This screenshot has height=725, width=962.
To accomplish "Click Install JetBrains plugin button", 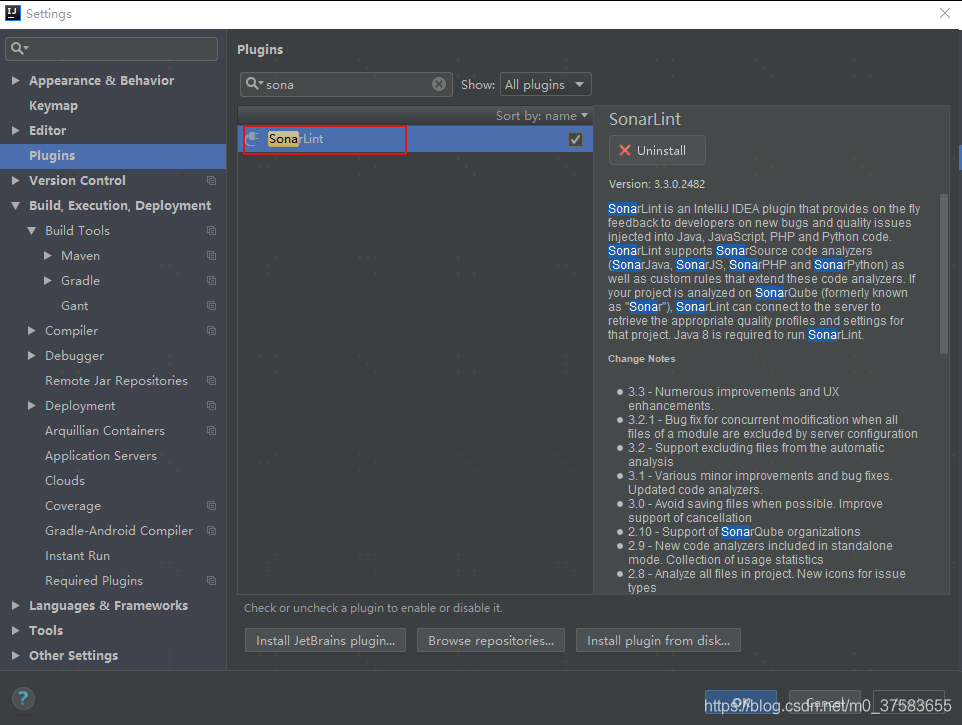I will pos(325,640).
